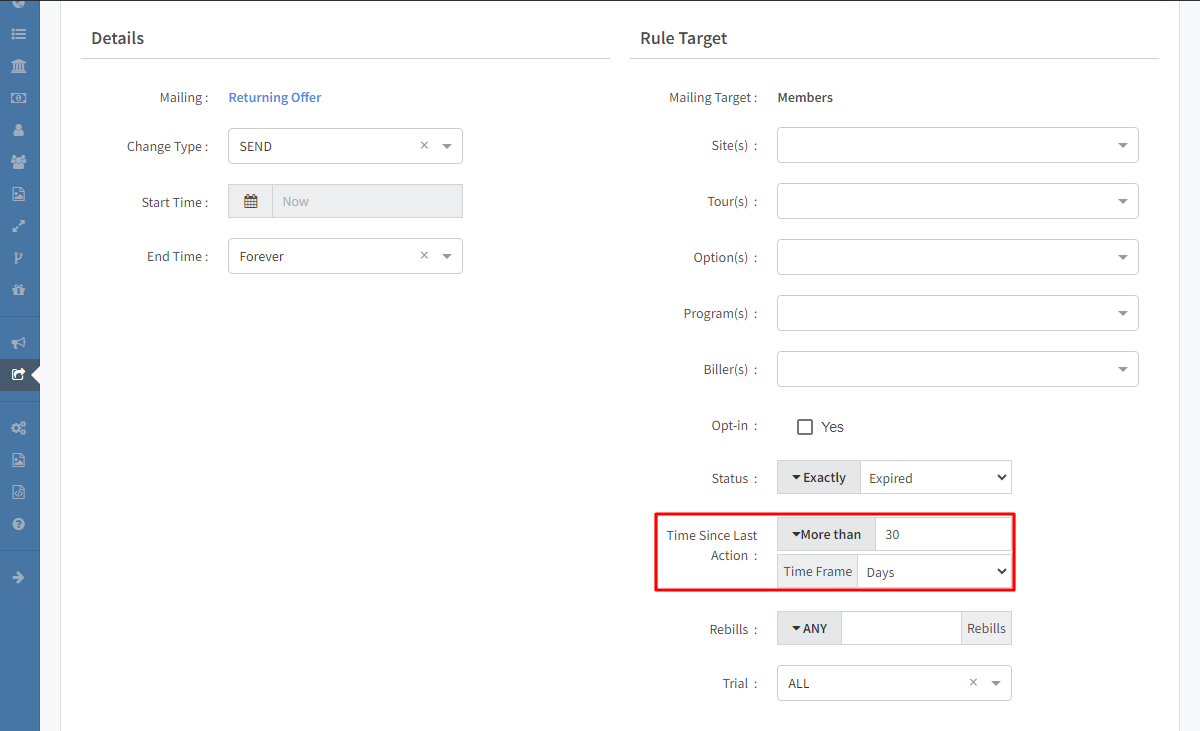Open the question mark help icon
Viewport: 1200px width, 731px height.
click(x=18, y=524)
